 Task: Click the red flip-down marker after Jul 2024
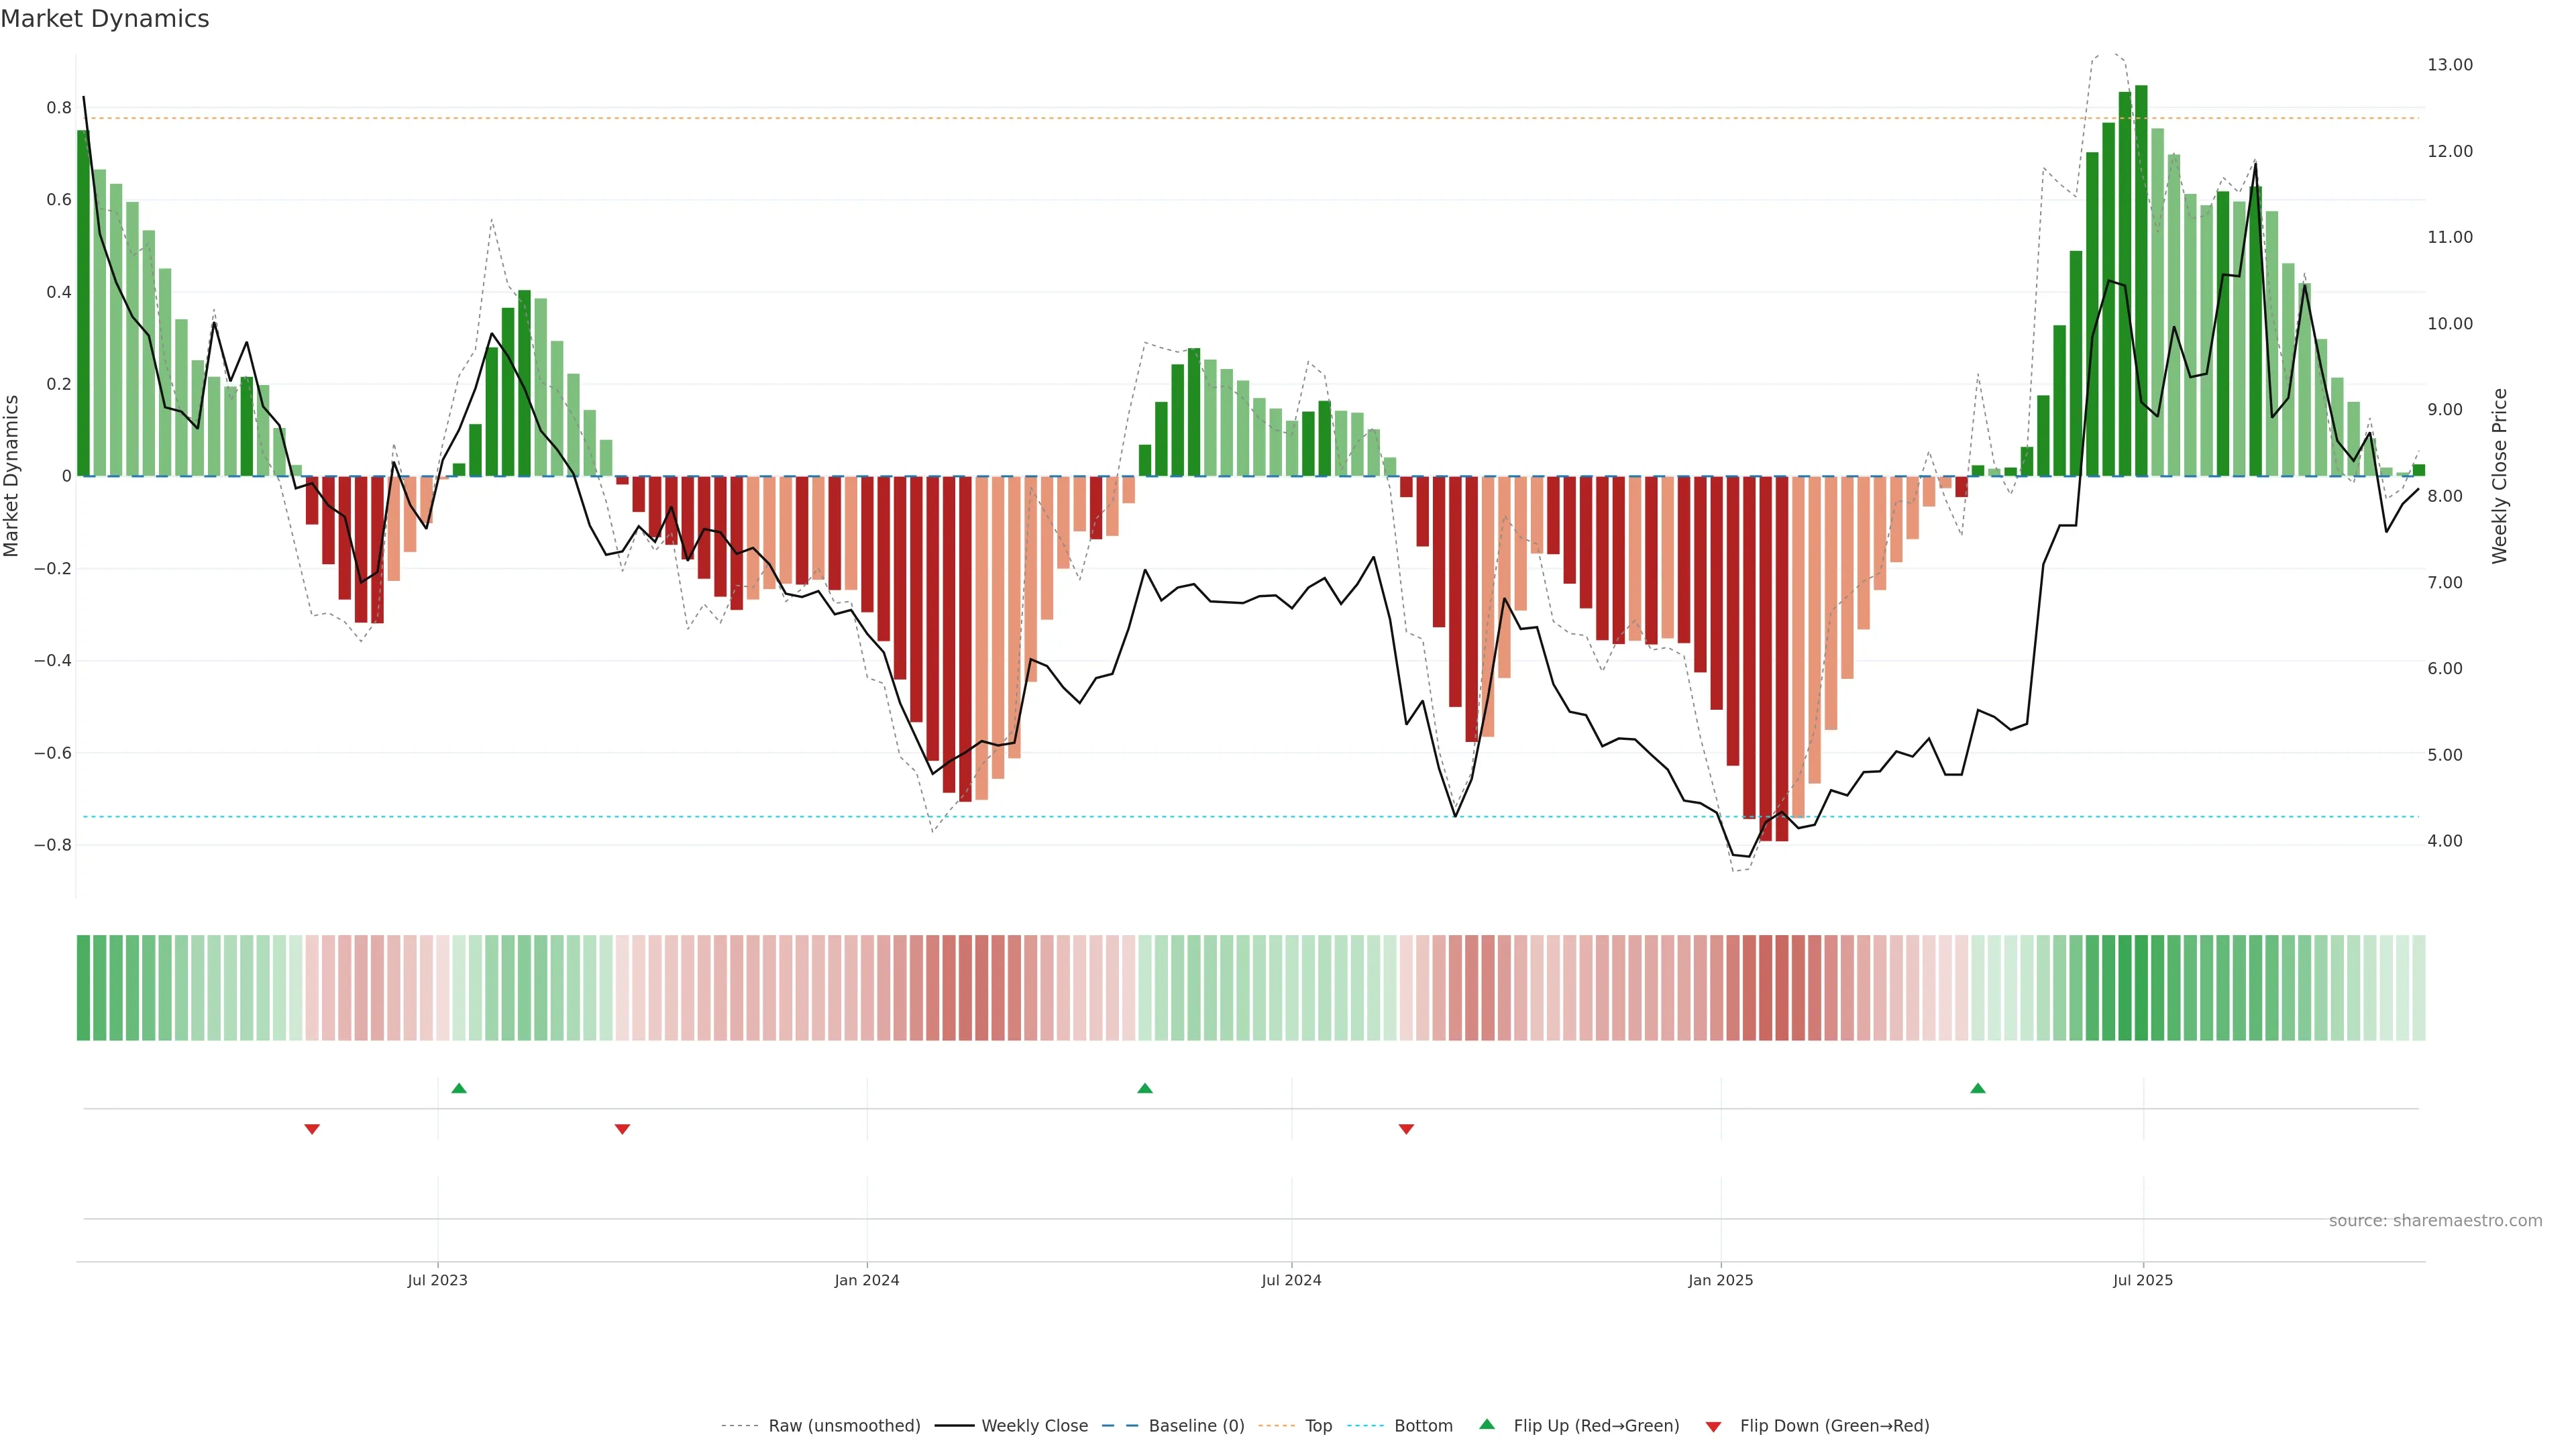point(1406,1129)
